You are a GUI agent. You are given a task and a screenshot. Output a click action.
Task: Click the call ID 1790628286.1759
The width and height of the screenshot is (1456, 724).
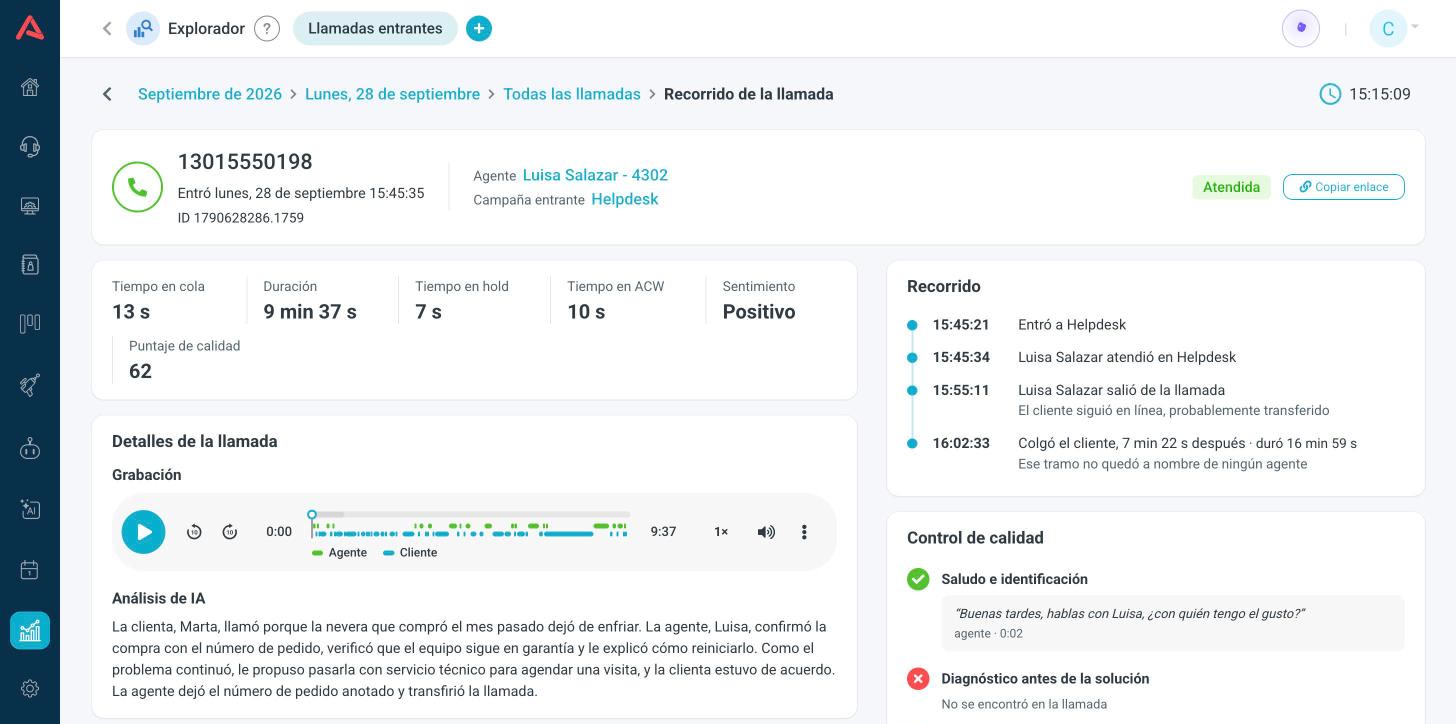tap(241, 218)
